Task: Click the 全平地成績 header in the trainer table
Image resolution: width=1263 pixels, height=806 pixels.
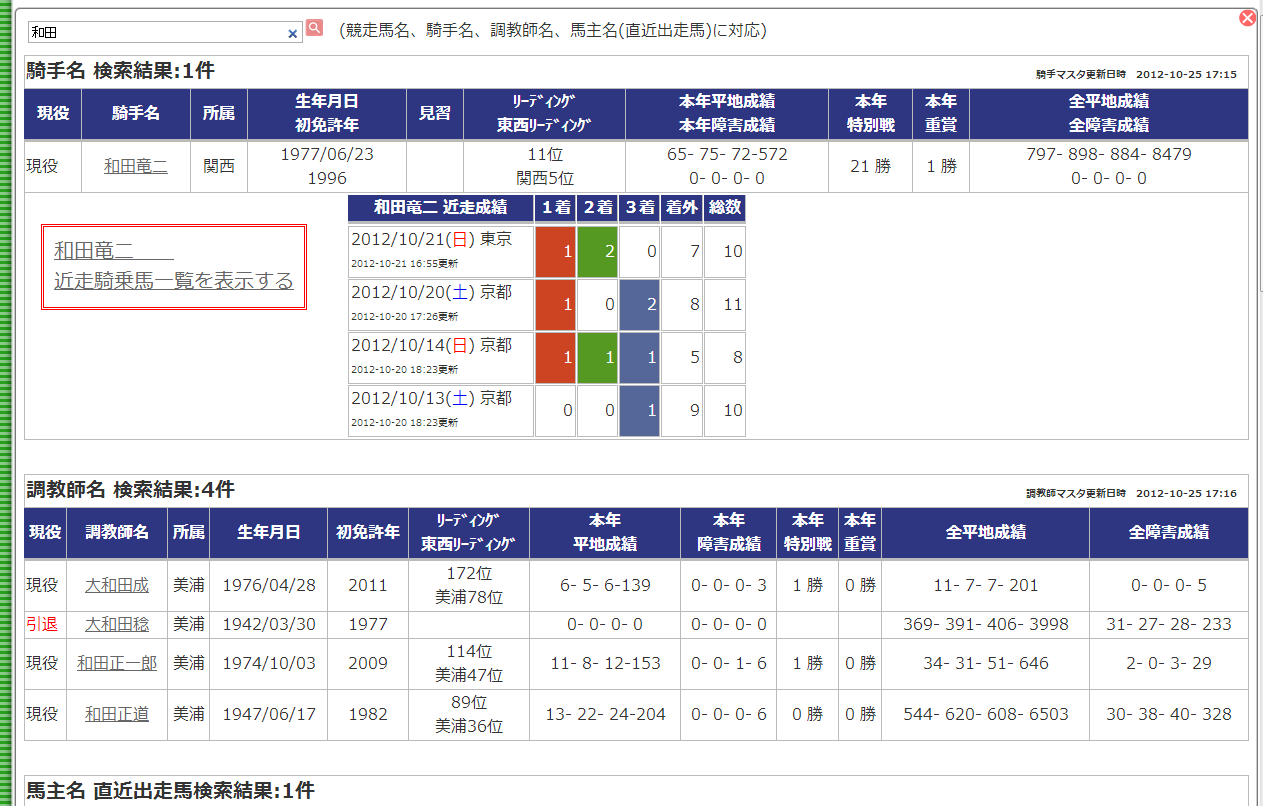Action: click(985, 532)
